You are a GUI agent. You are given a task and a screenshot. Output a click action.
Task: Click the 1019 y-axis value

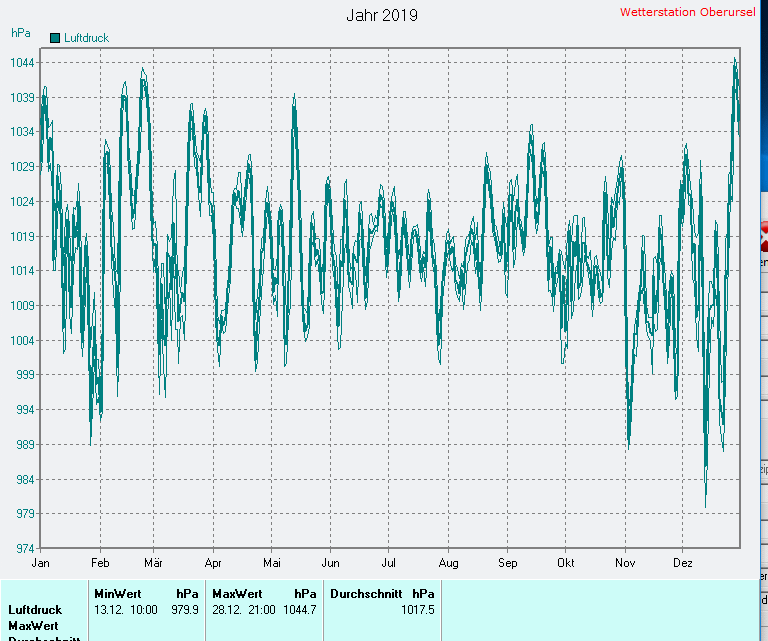point(22,236)
